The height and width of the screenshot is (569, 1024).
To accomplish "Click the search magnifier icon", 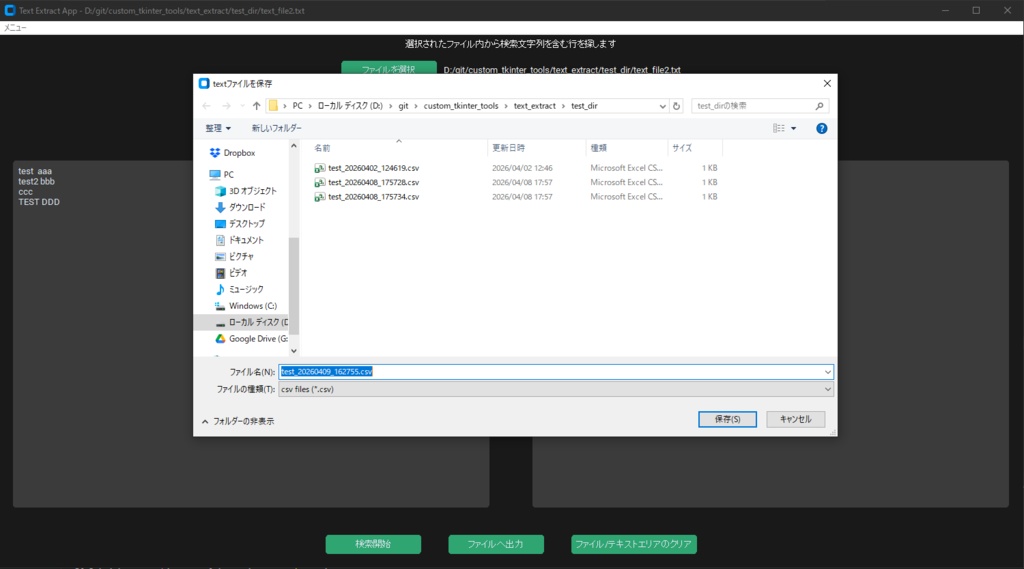I will click(x=820, y=106).
